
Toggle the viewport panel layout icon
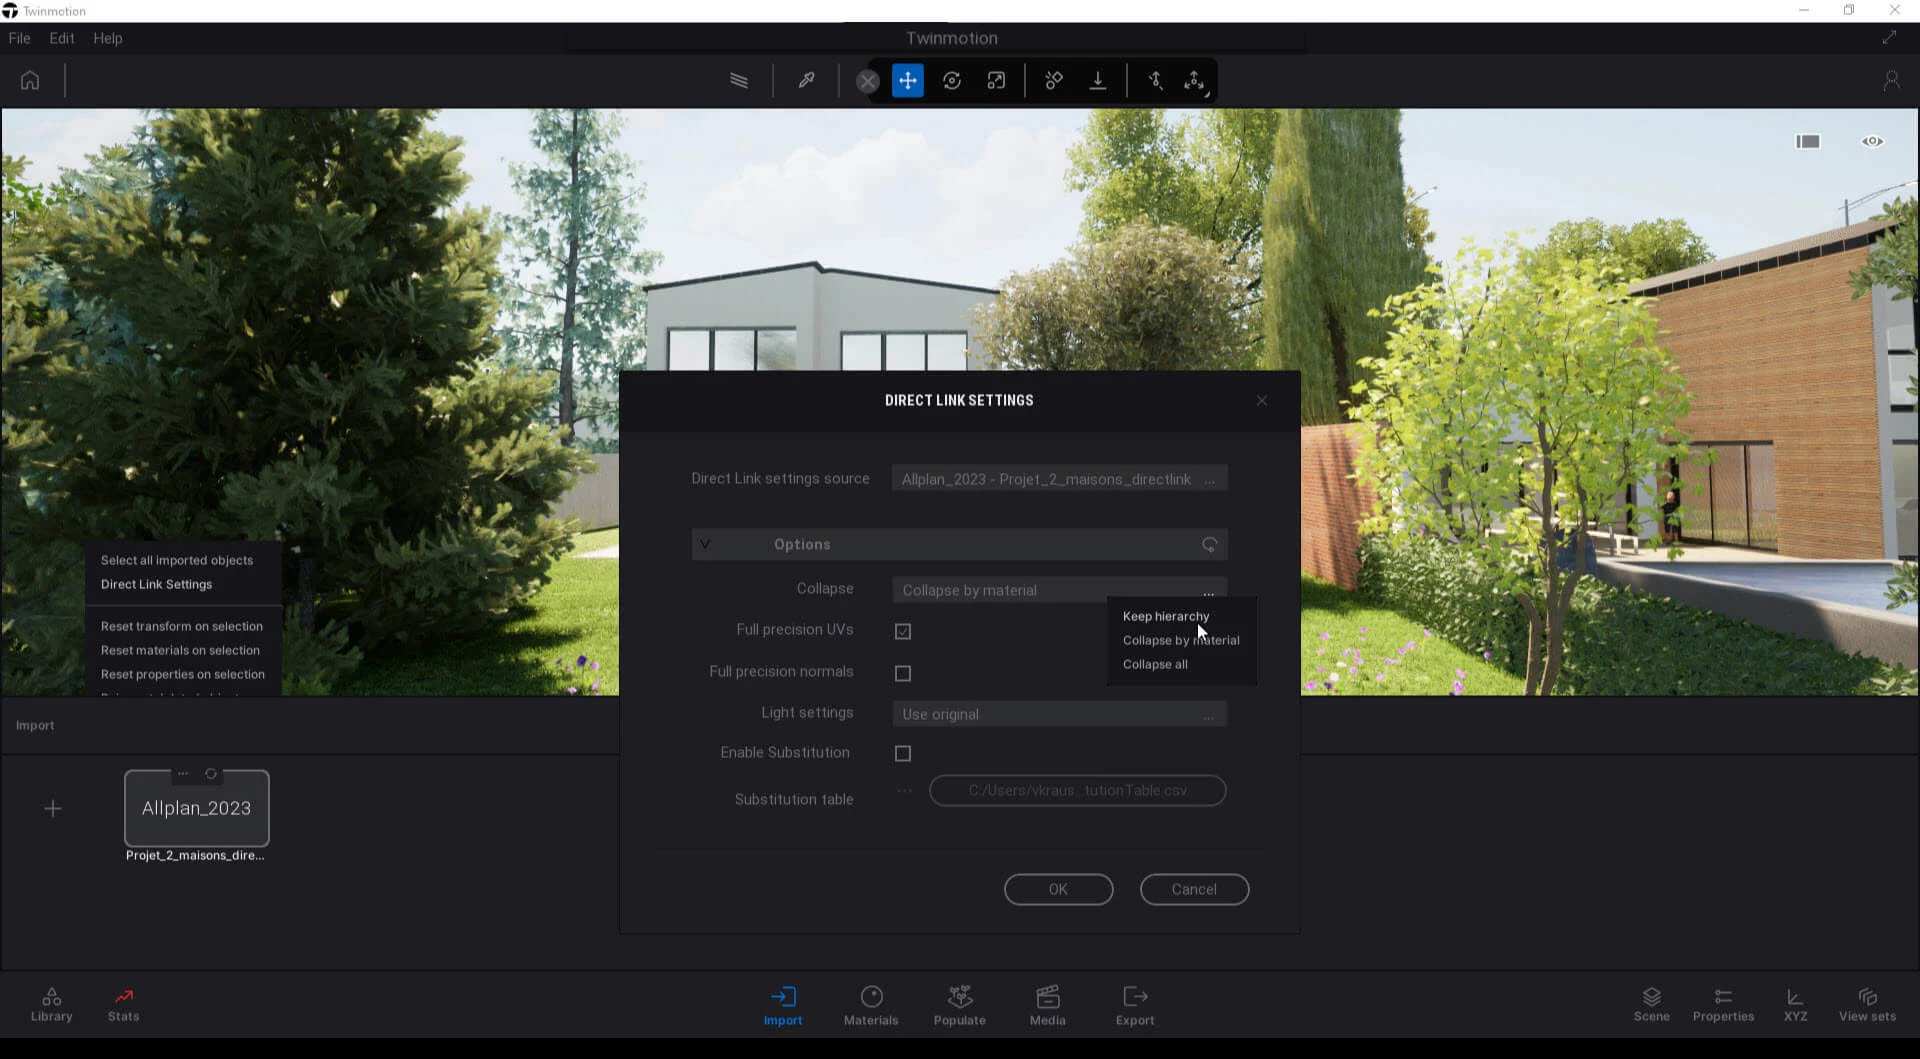coord(1808,141)
